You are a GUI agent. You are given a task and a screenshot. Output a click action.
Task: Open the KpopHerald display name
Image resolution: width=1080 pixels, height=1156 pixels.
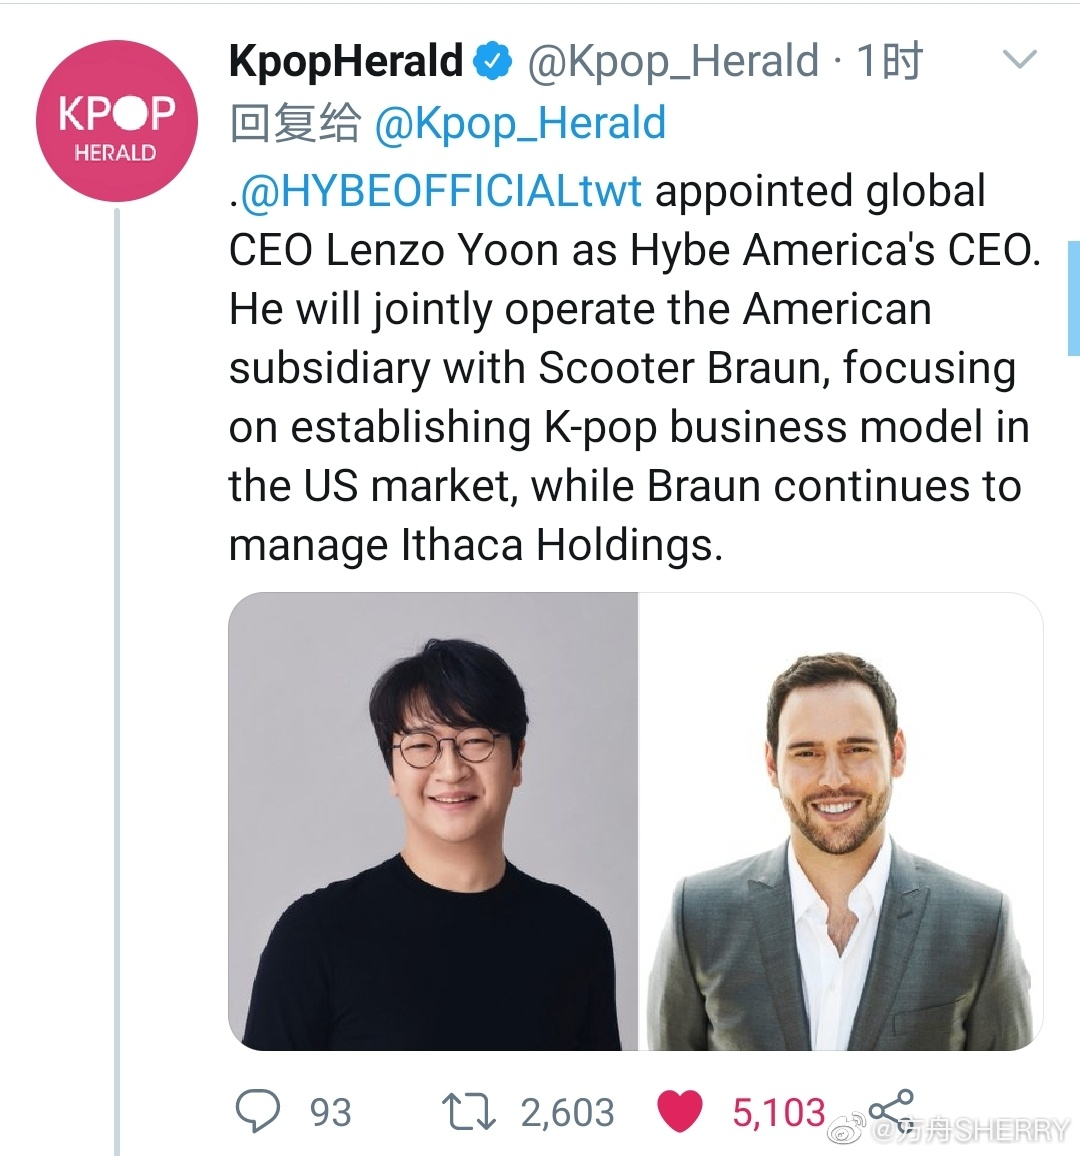(x=346, y=61)
